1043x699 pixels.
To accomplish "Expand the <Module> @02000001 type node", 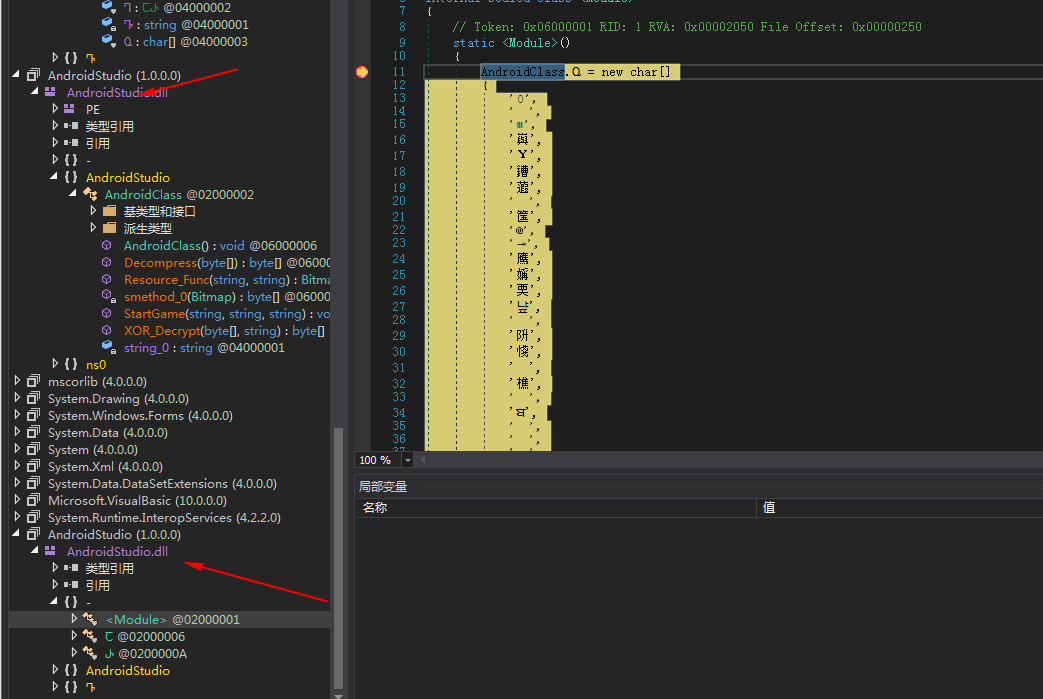I will 74,619.
